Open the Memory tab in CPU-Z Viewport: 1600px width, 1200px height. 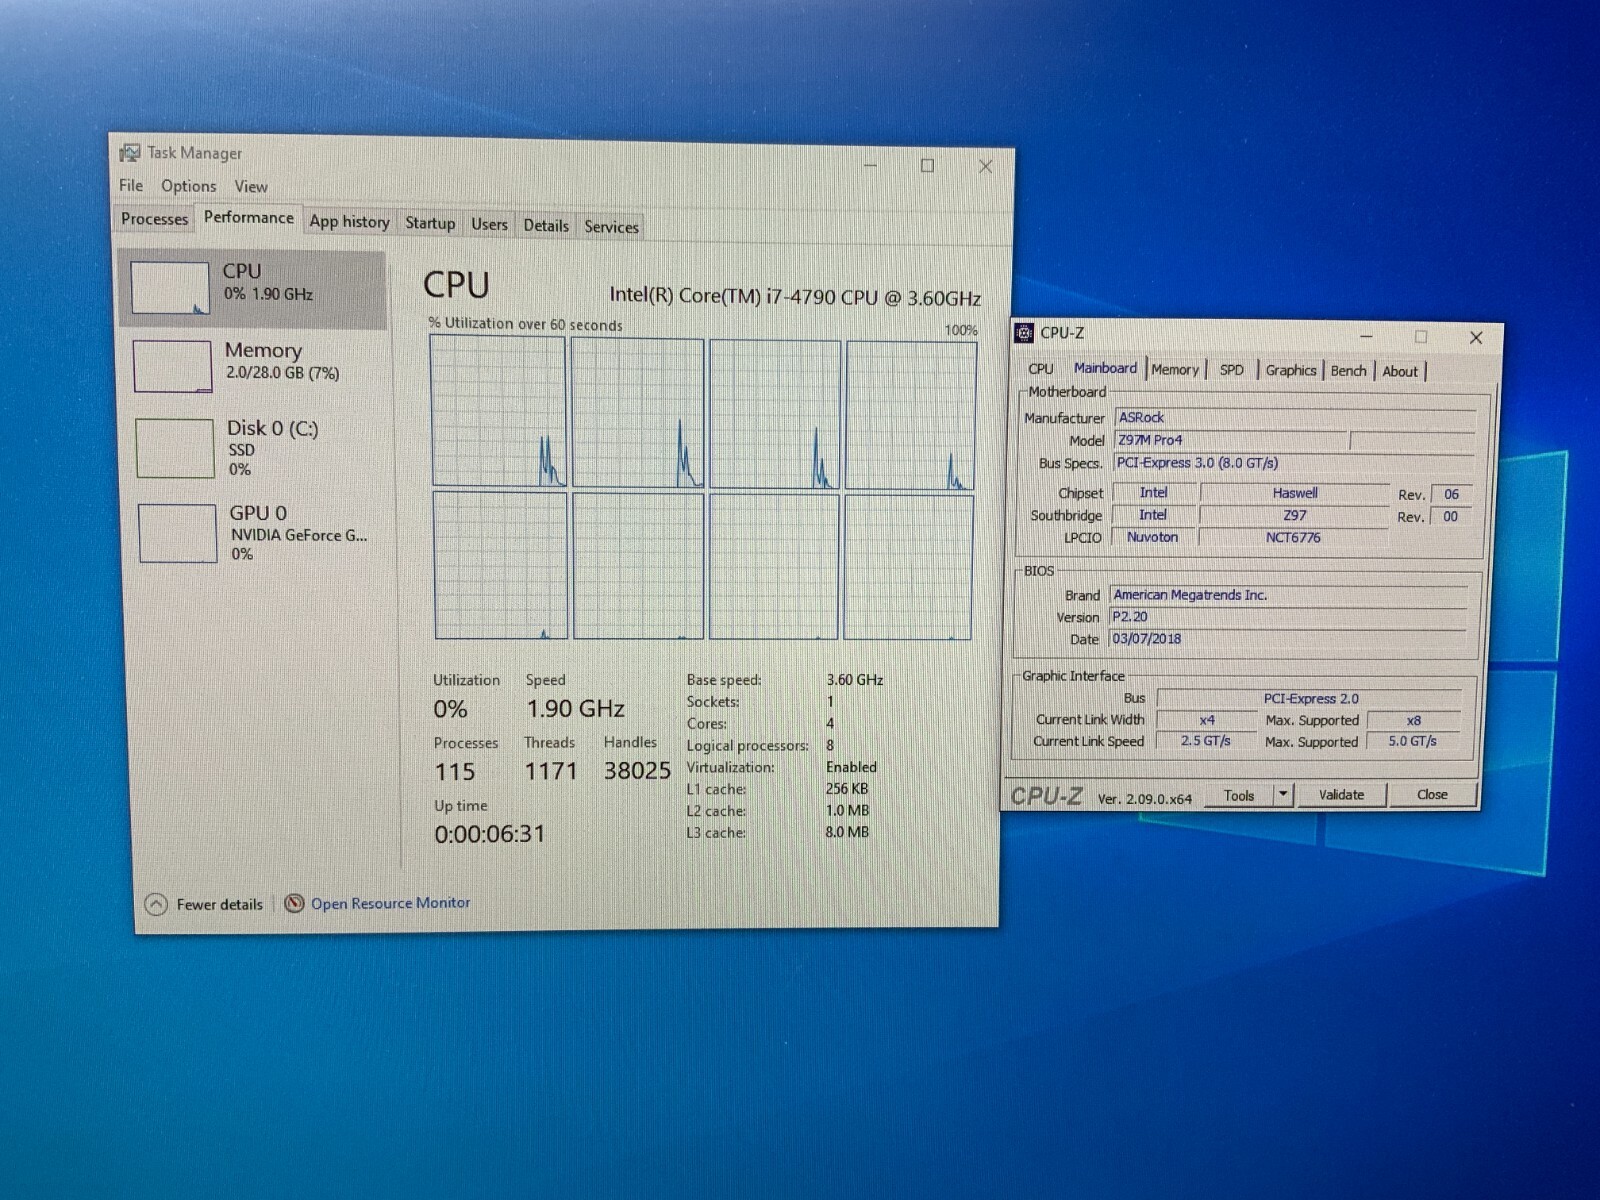click(x=1175, y=369)
